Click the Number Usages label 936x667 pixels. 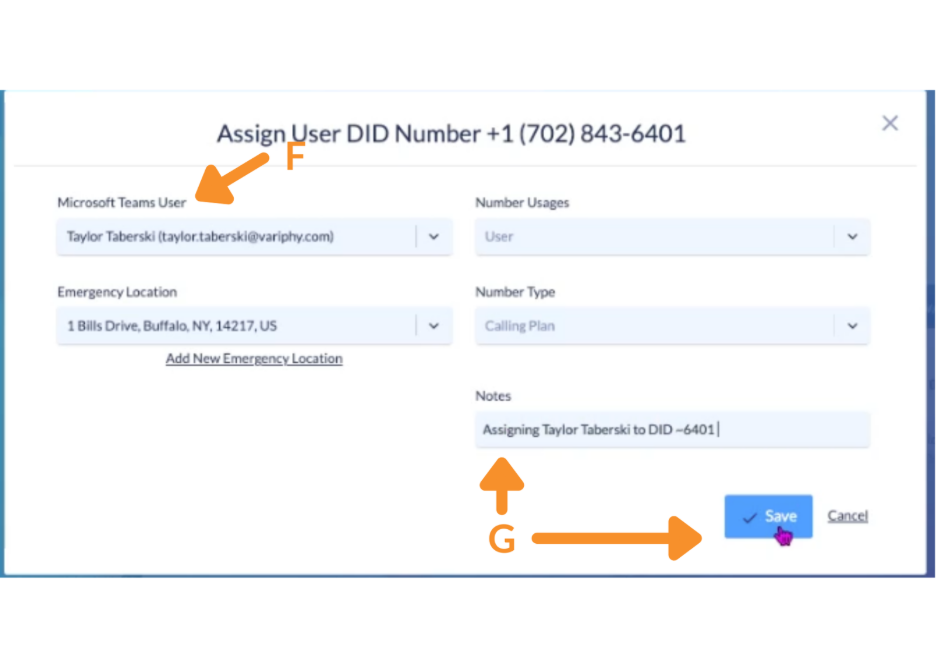(522, 203)
